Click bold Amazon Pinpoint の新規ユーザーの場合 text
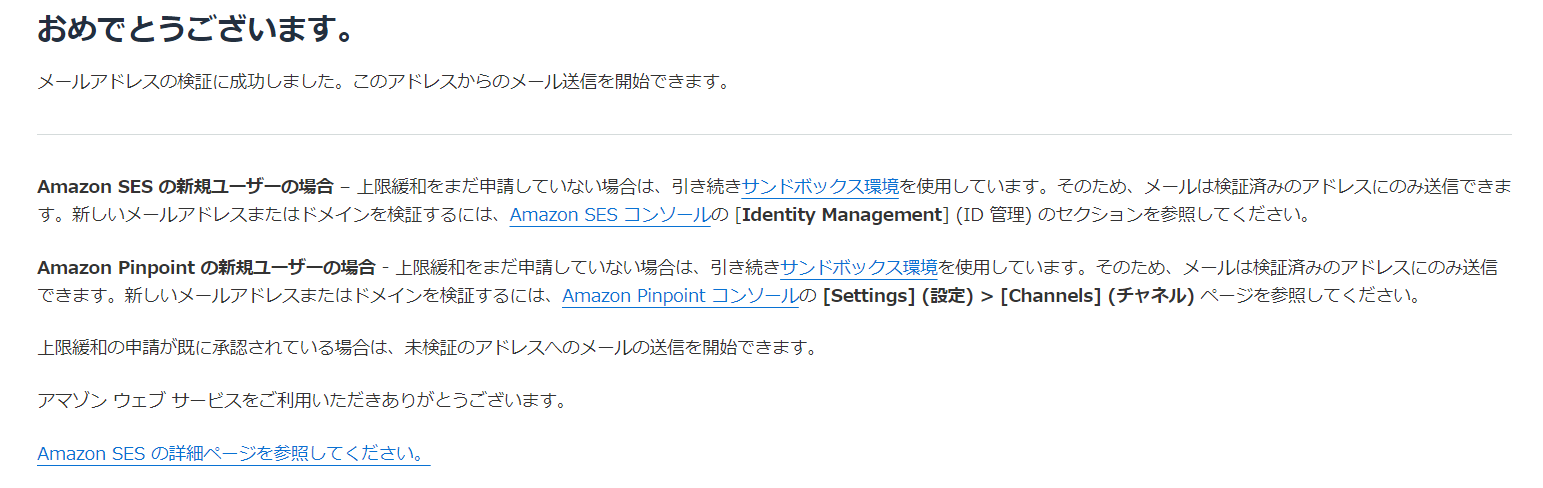This screenshot has height=488, width=1543. pyautogui.click(x=206, y=267)
